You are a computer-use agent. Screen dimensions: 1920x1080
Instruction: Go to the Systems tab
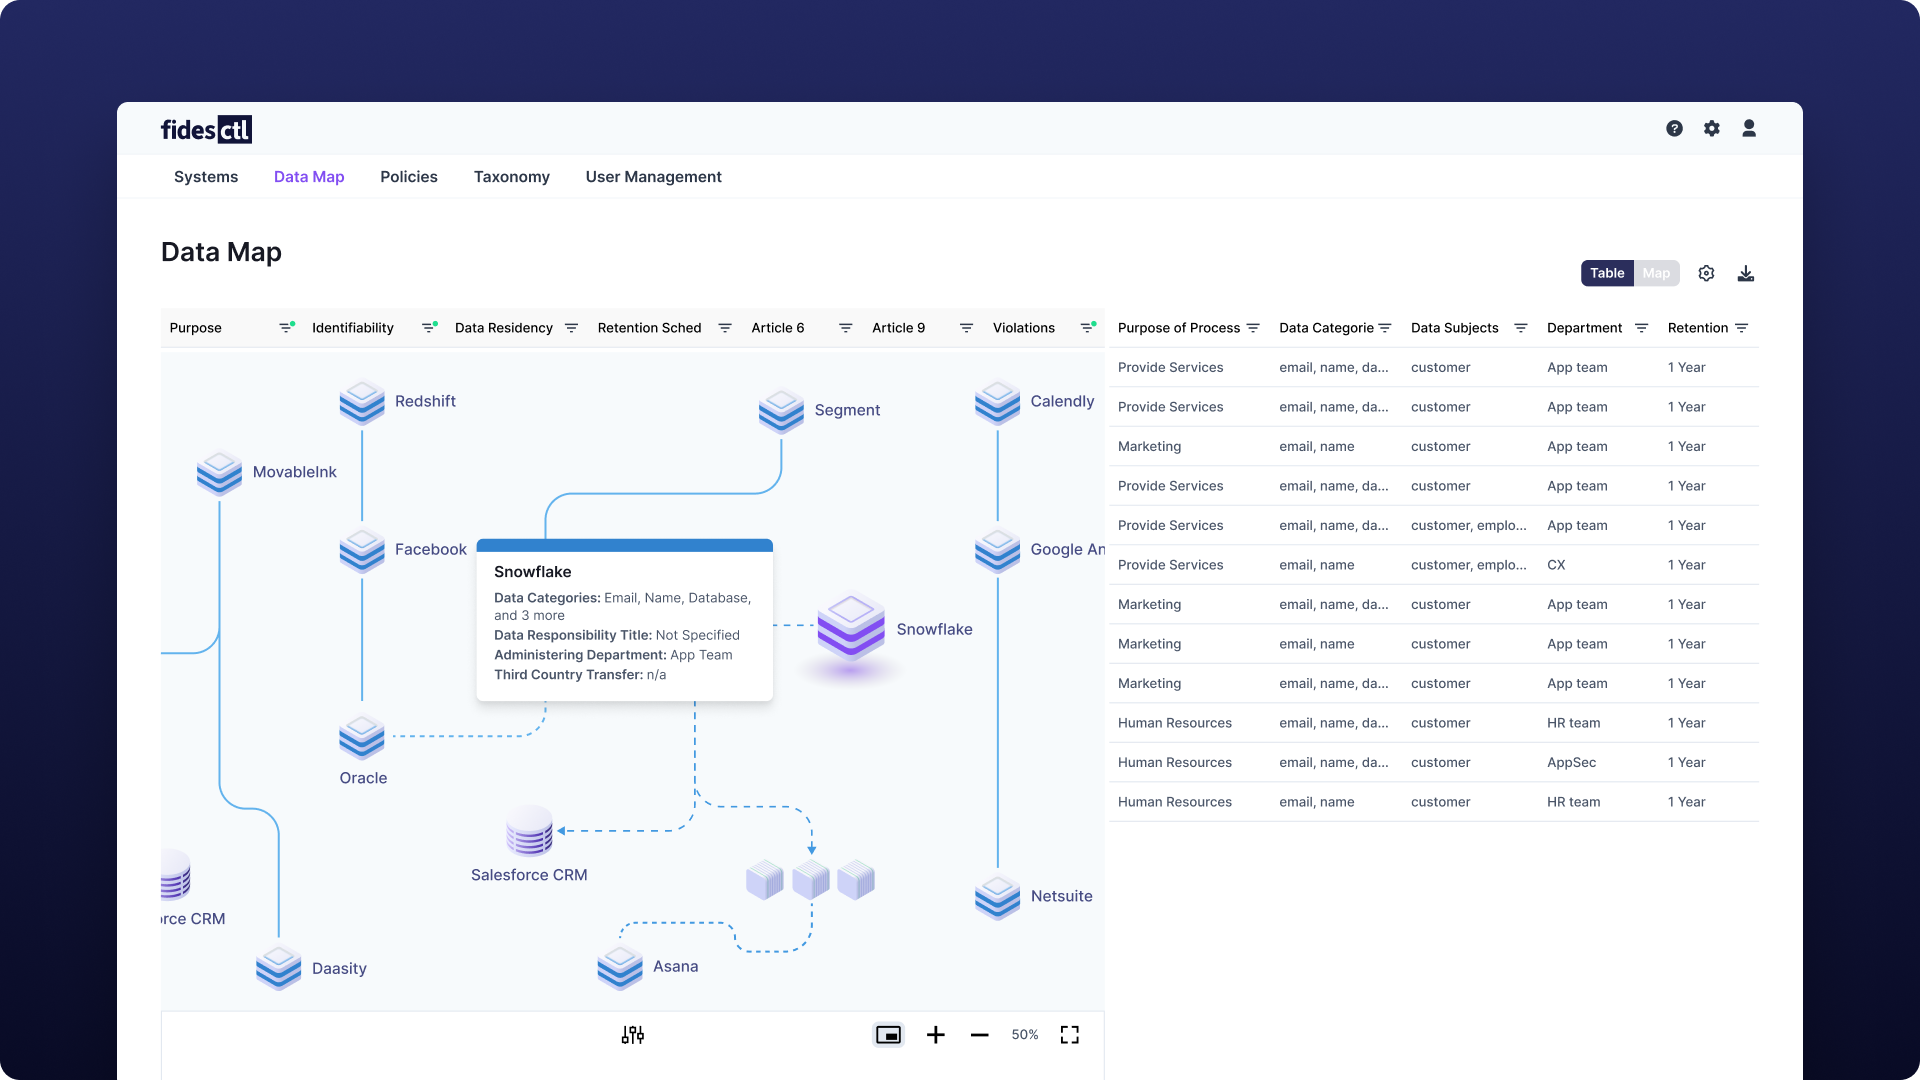[x=206, y=177]
